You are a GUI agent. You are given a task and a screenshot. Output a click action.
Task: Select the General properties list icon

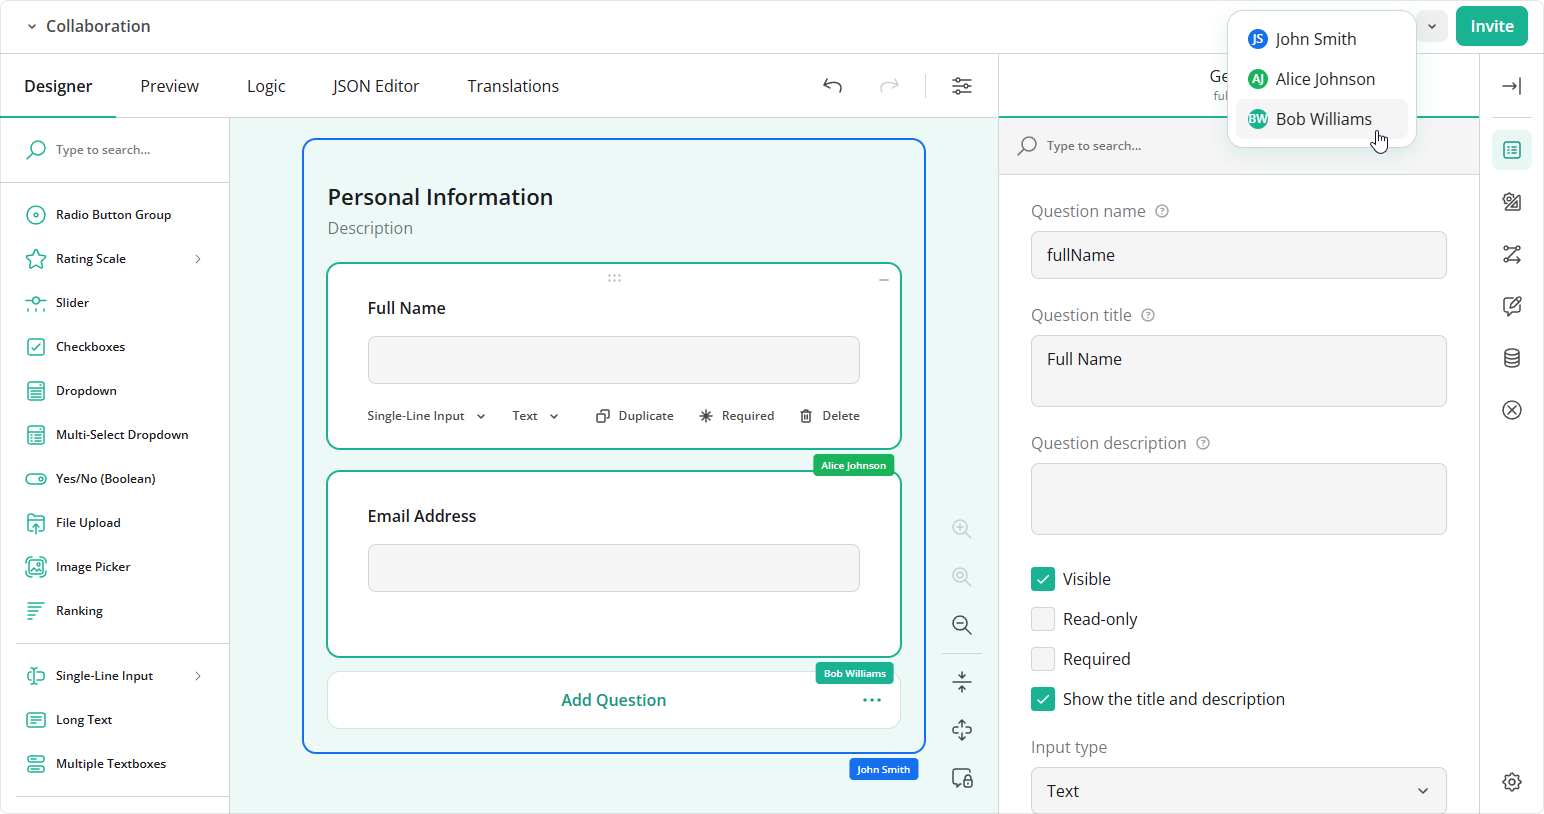point(1512,150)
